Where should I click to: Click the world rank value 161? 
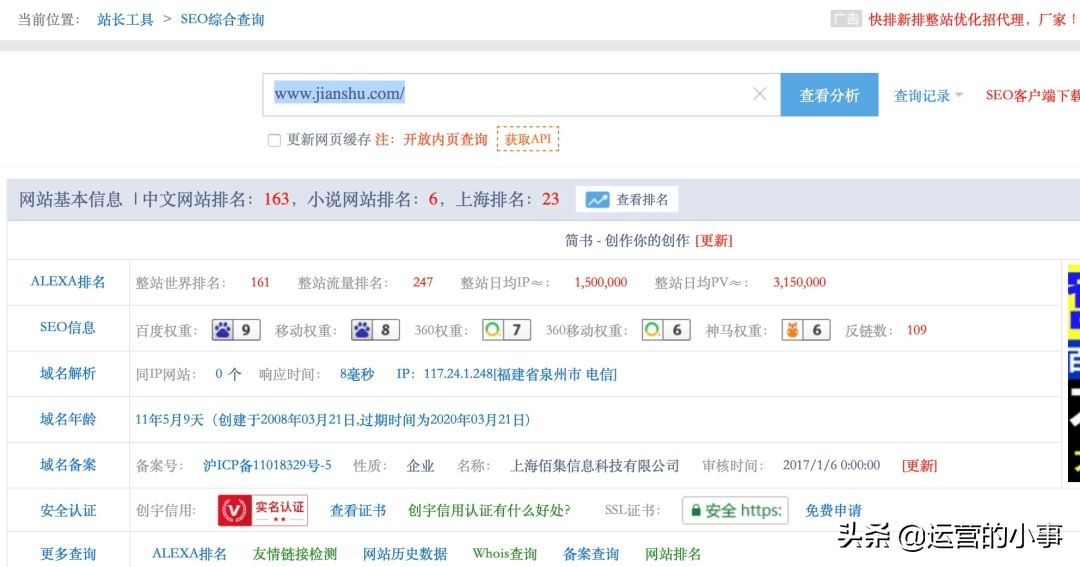[x=260, y=282]
